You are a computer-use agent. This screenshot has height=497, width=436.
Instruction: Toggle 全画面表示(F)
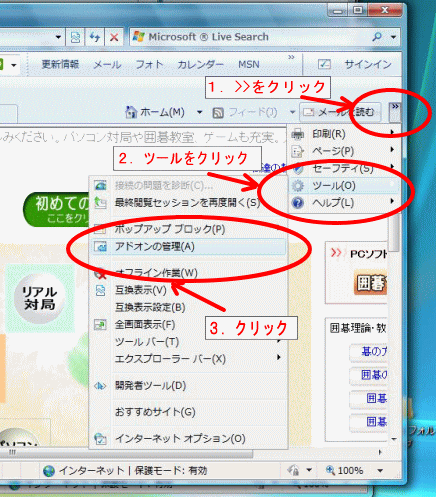[188, 325]
